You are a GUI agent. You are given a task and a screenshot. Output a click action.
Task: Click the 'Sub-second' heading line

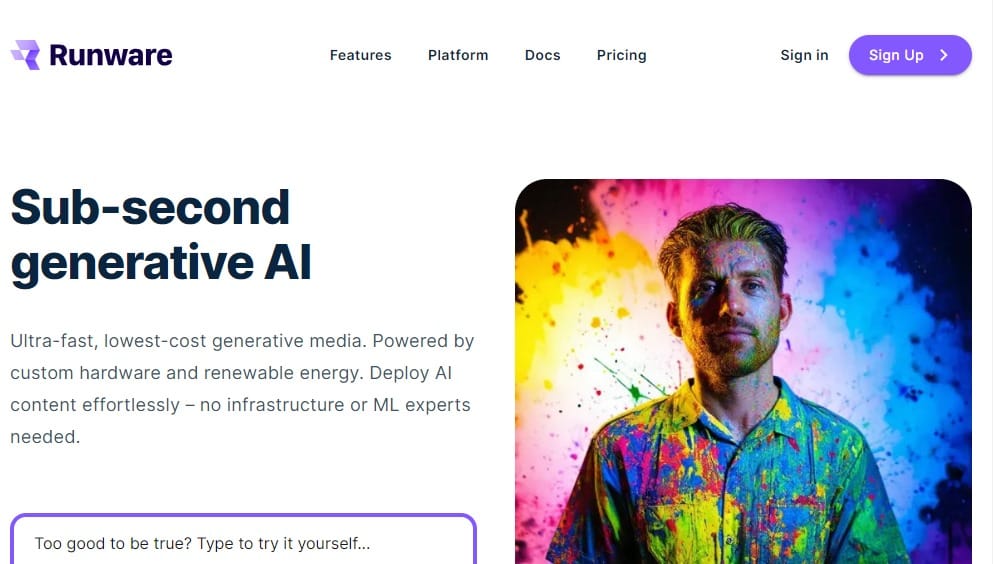[150, 207]
